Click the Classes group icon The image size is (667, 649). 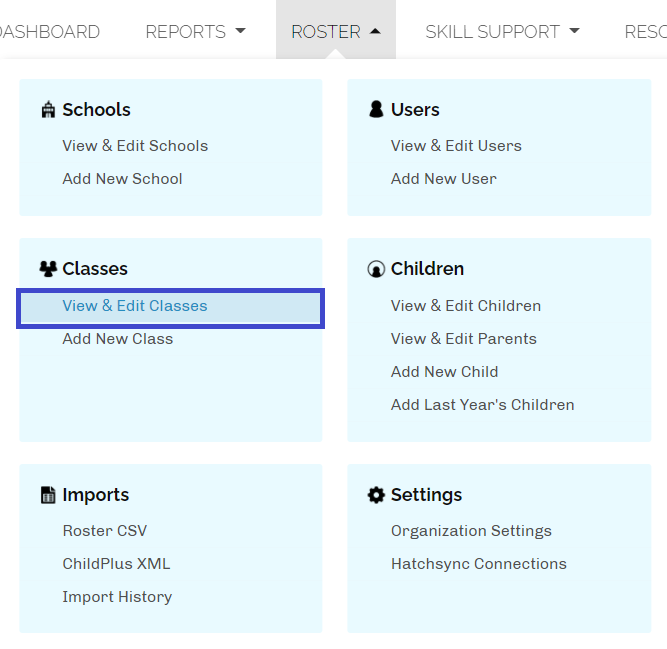48,269
